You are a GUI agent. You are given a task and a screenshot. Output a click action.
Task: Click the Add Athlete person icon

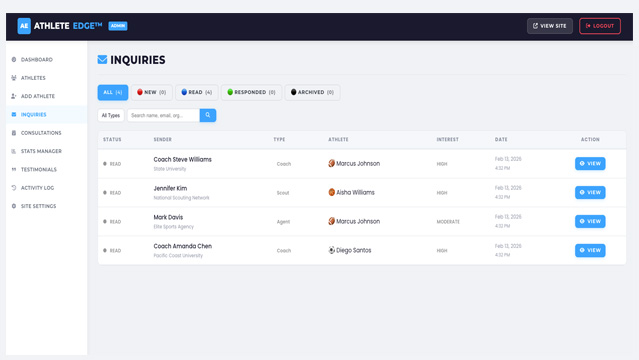14,96
